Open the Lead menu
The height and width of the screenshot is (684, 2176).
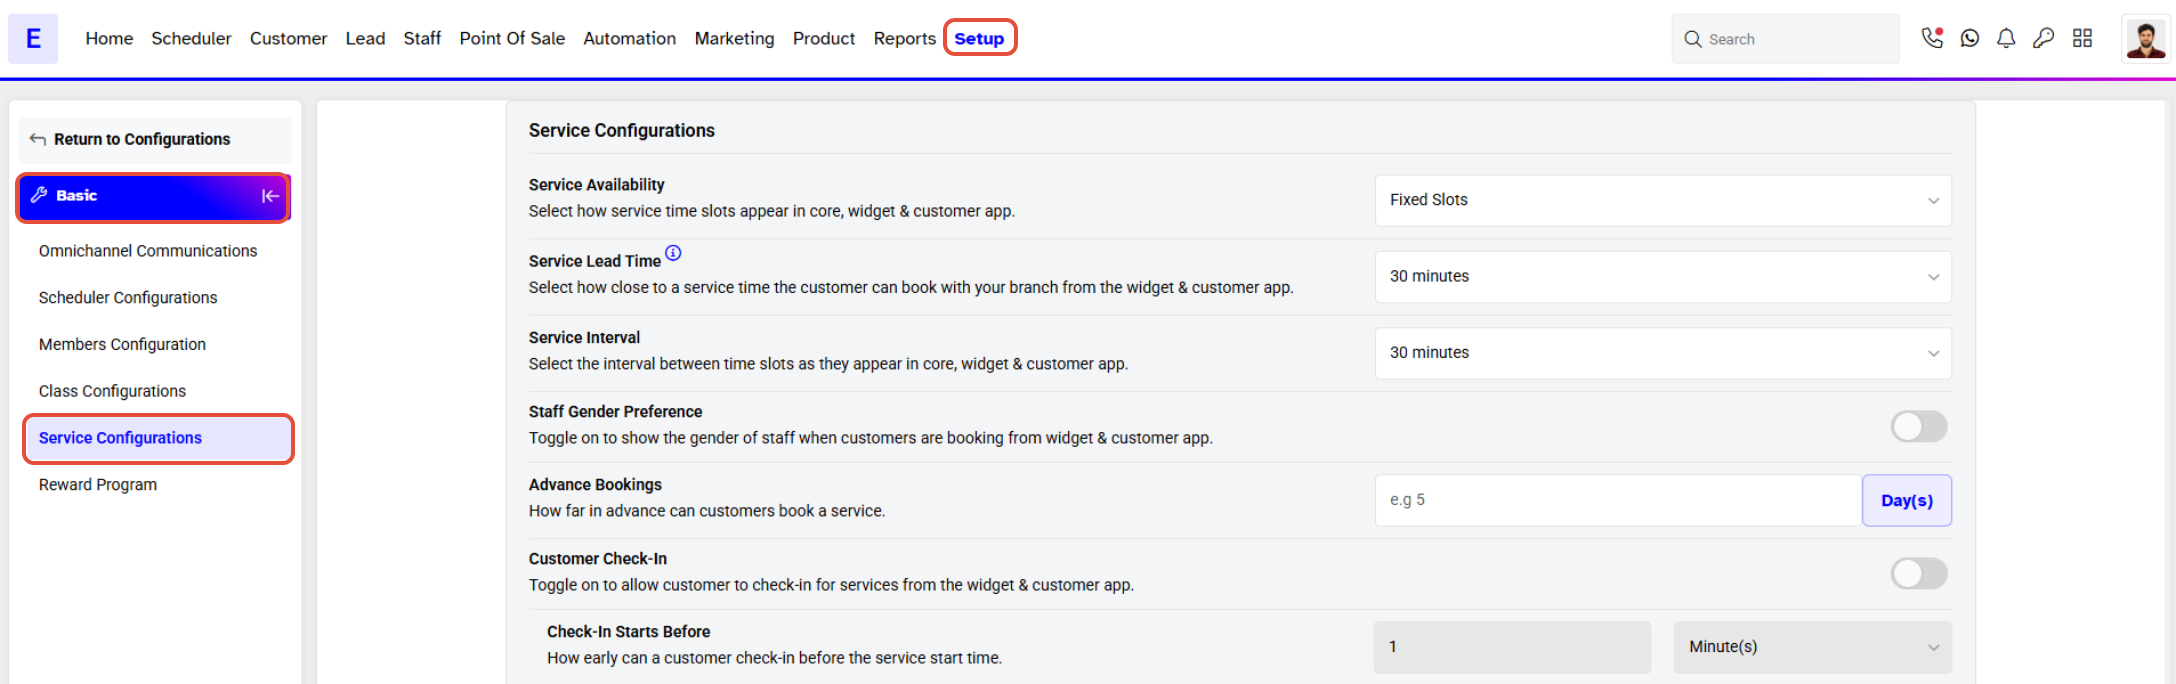point(365,38)
